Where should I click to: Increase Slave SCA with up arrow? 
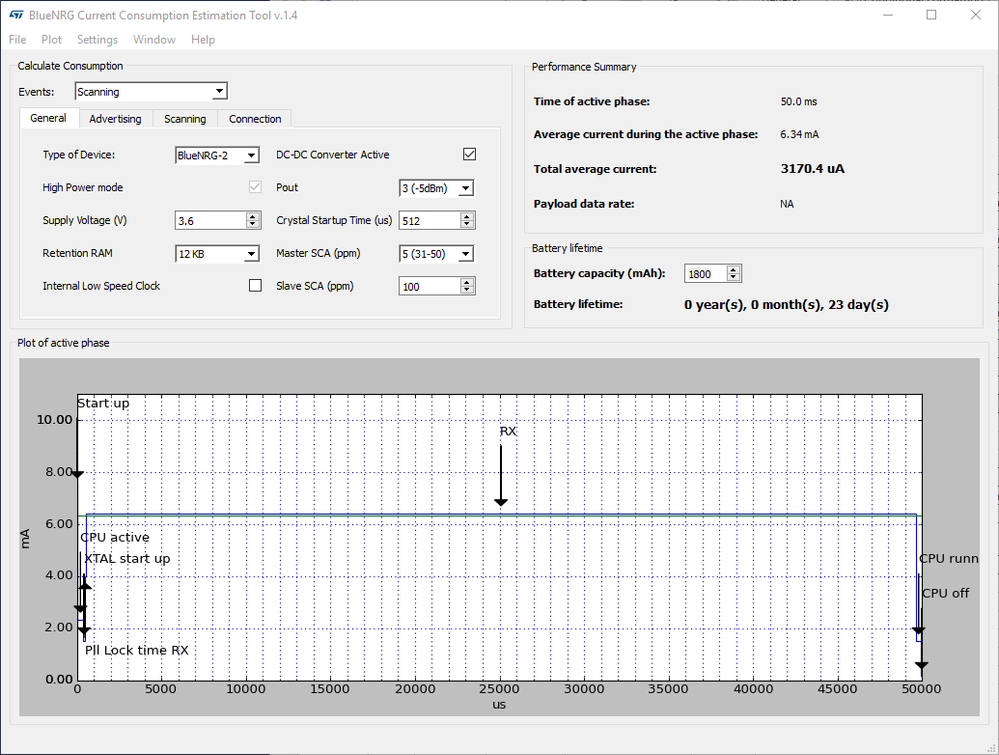467,282
